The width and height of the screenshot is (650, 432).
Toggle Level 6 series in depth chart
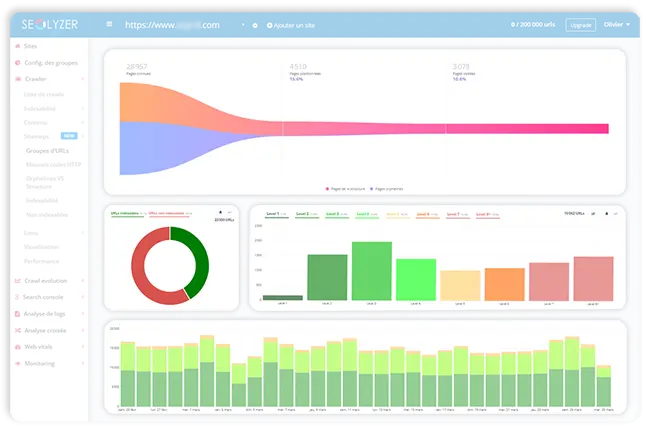click(x=427, y=214)
